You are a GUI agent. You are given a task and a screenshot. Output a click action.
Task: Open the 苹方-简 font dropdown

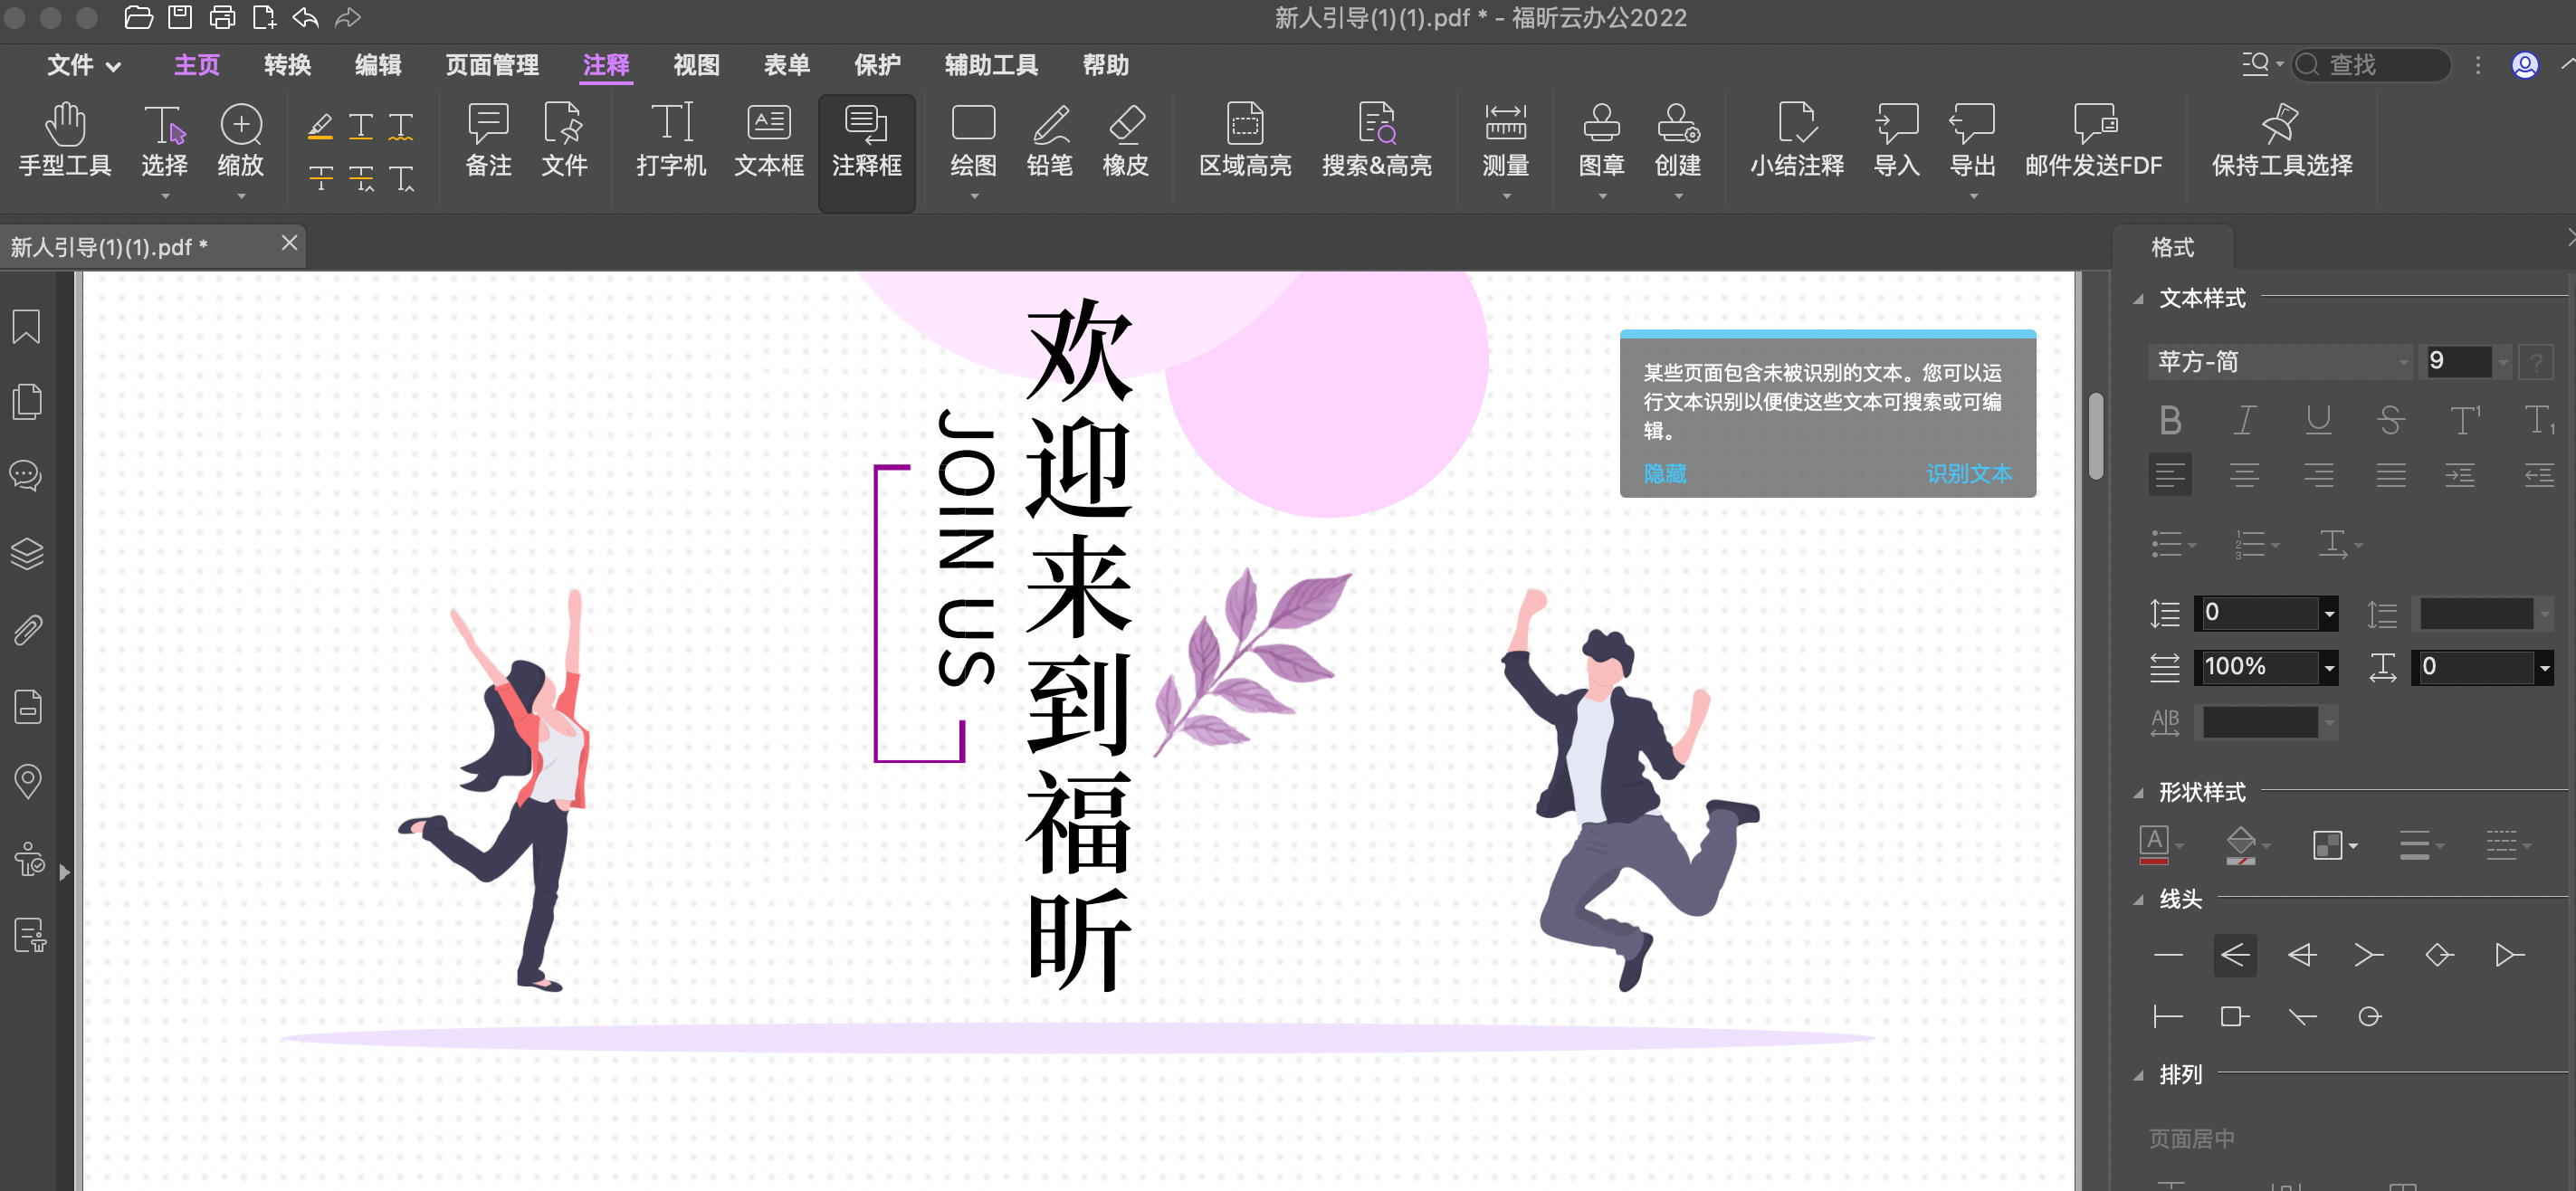pyautogui.click(x=2280, y=361)
